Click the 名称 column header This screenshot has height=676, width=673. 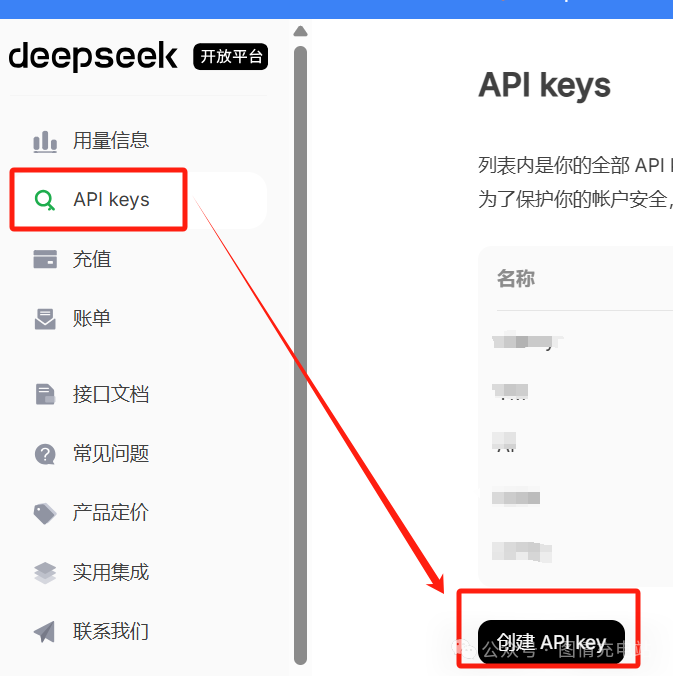tap(516, 279)
